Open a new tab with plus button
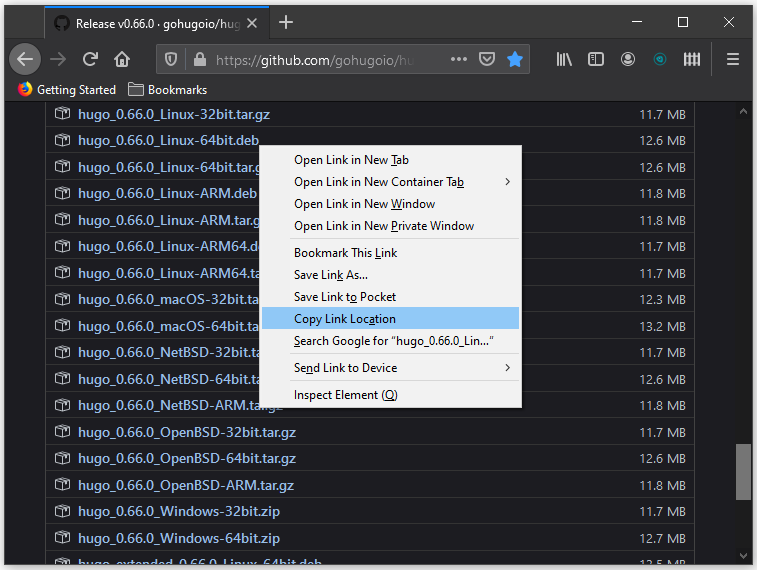This screenshot has width=757, height=570. [286, 22]
